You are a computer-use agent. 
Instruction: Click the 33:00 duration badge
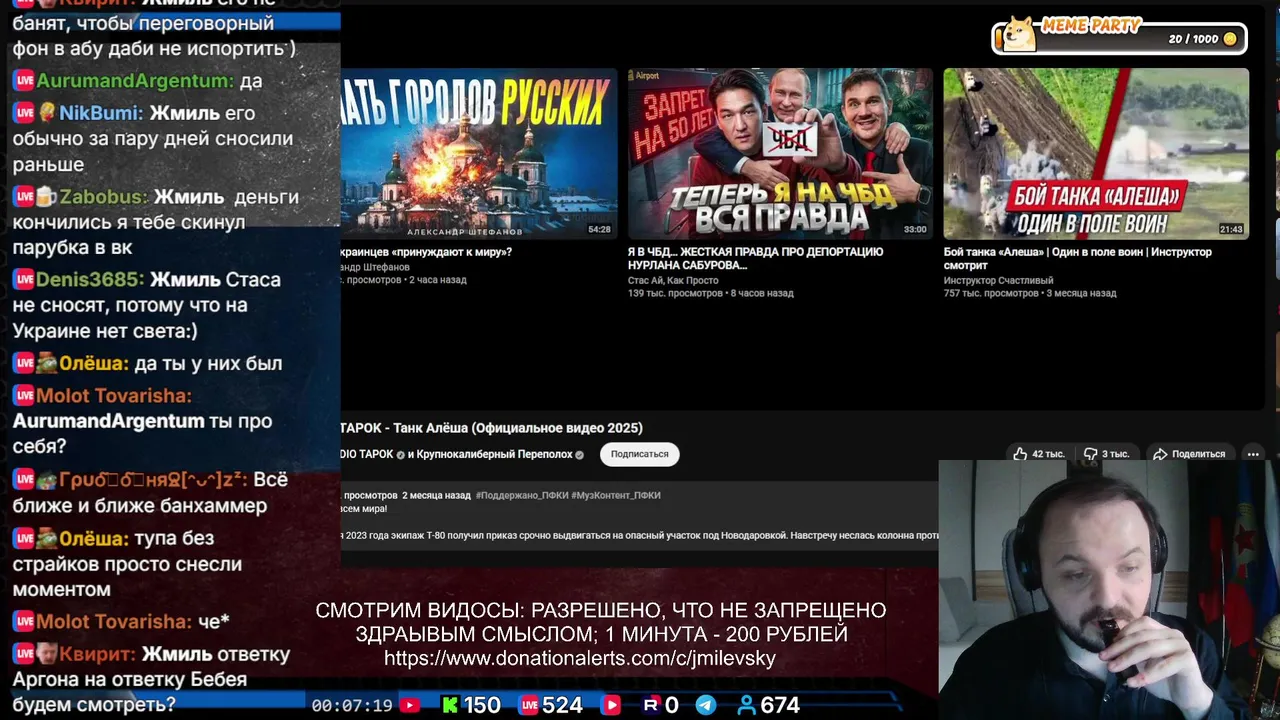click(x=915, y=229)
